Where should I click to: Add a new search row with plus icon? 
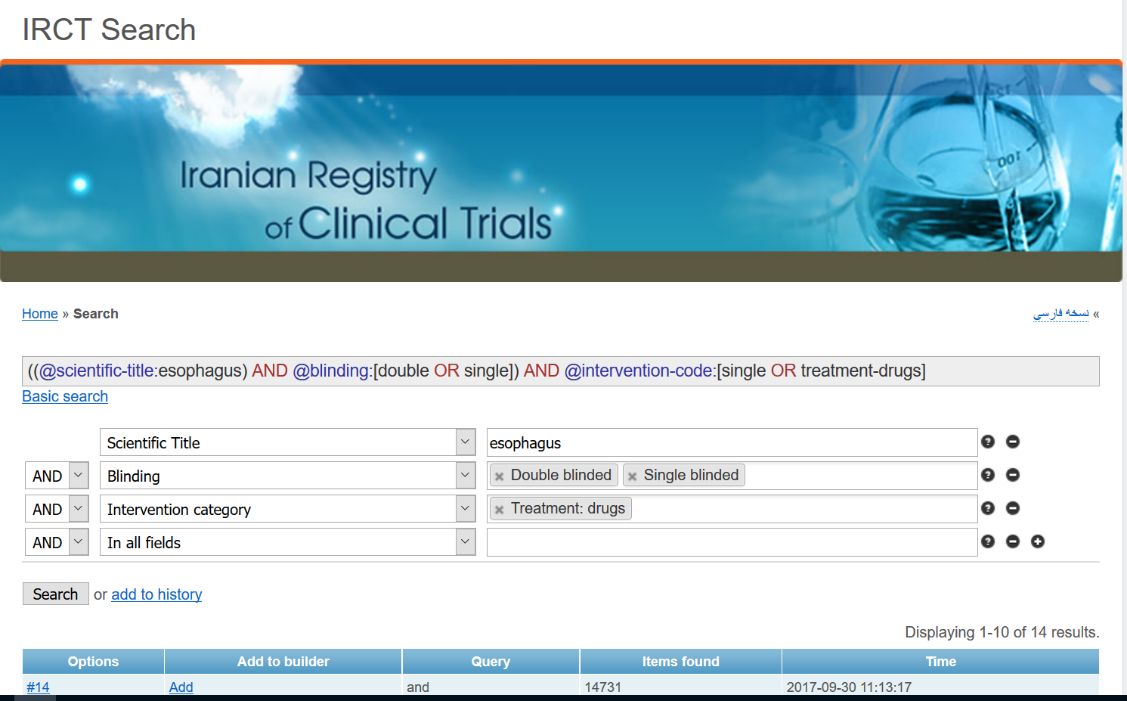pyautogui.click(x=1037, y=542)
